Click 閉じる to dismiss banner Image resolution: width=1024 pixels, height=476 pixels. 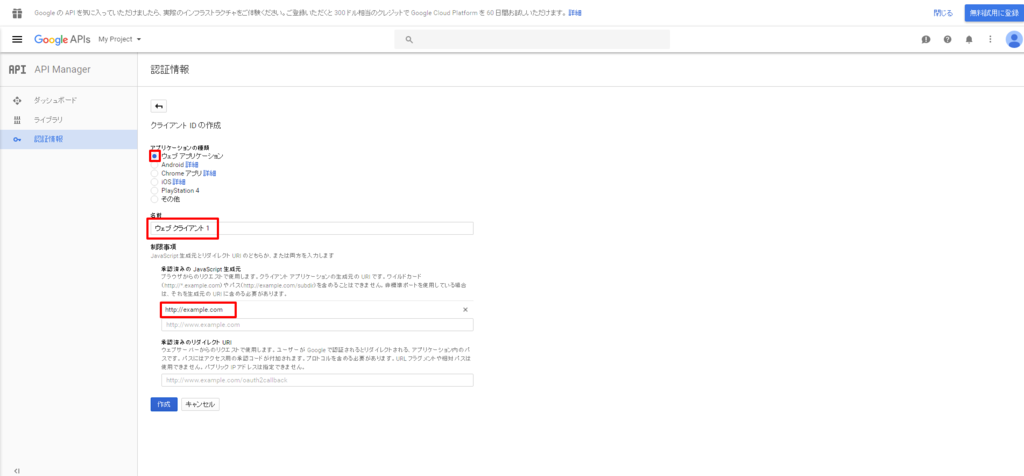point(943,12)
